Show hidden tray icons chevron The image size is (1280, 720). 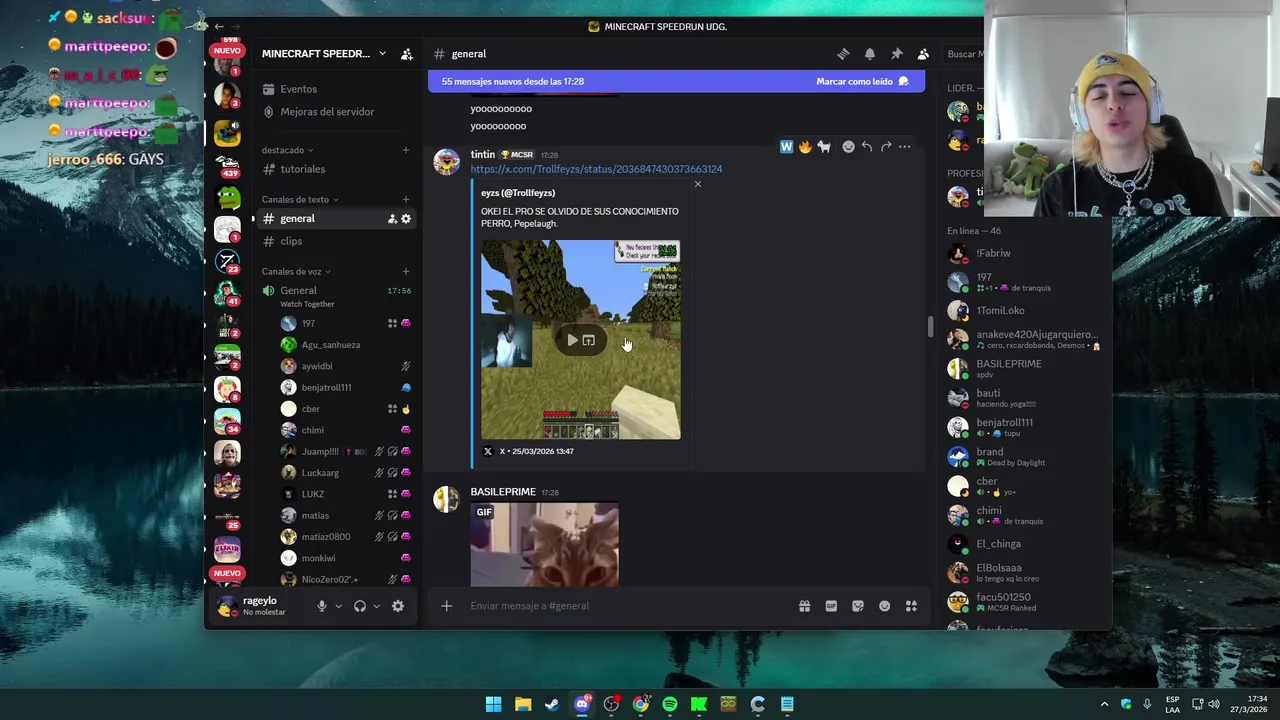[x=1104, y=704]
